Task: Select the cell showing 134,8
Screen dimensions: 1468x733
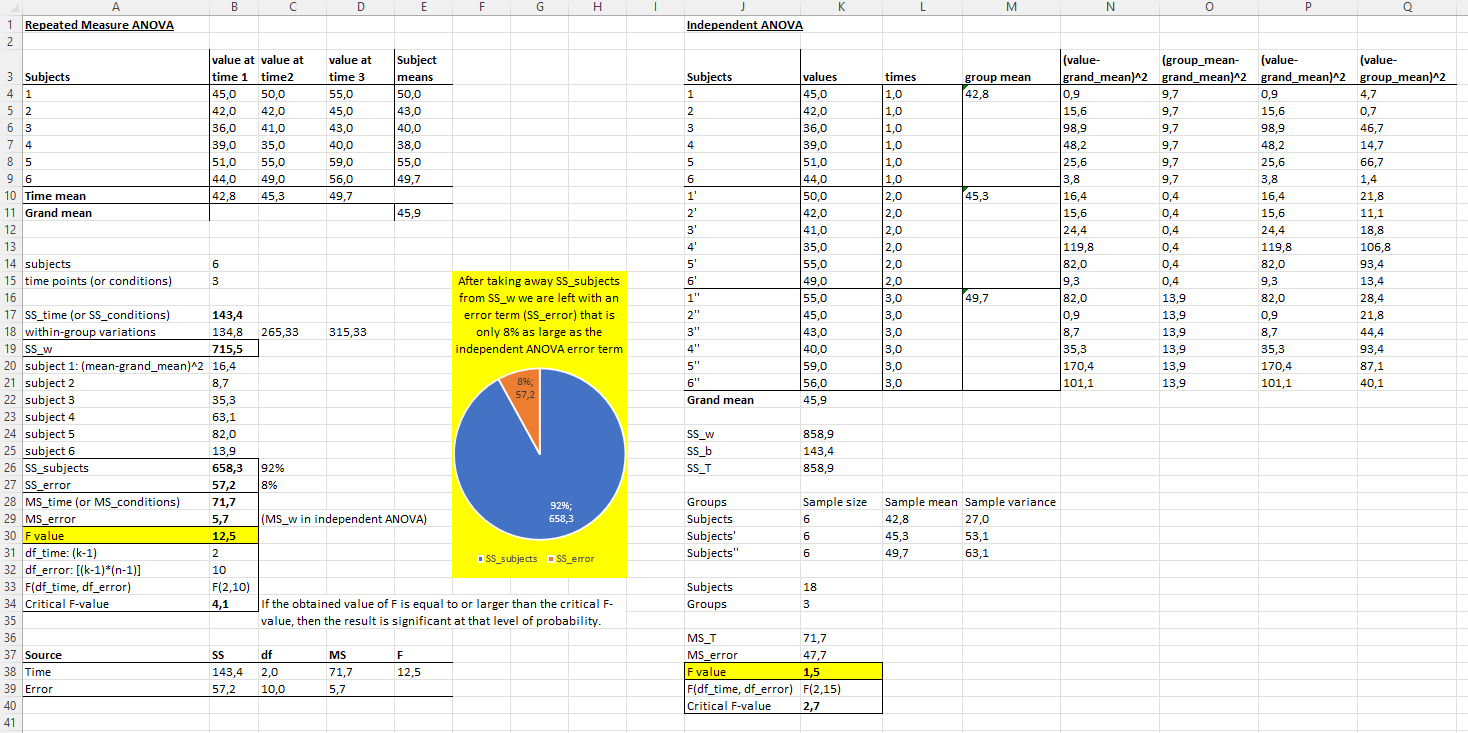Action: (233, 332)
